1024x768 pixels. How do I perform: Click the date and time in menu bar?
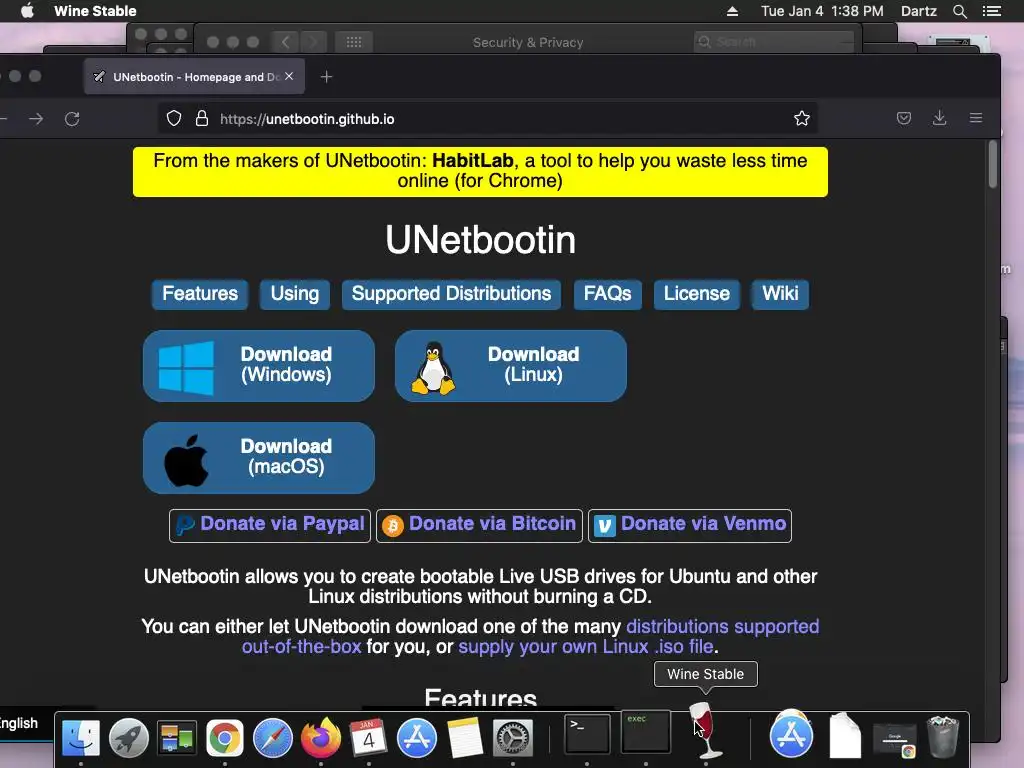tap(822, 11)
